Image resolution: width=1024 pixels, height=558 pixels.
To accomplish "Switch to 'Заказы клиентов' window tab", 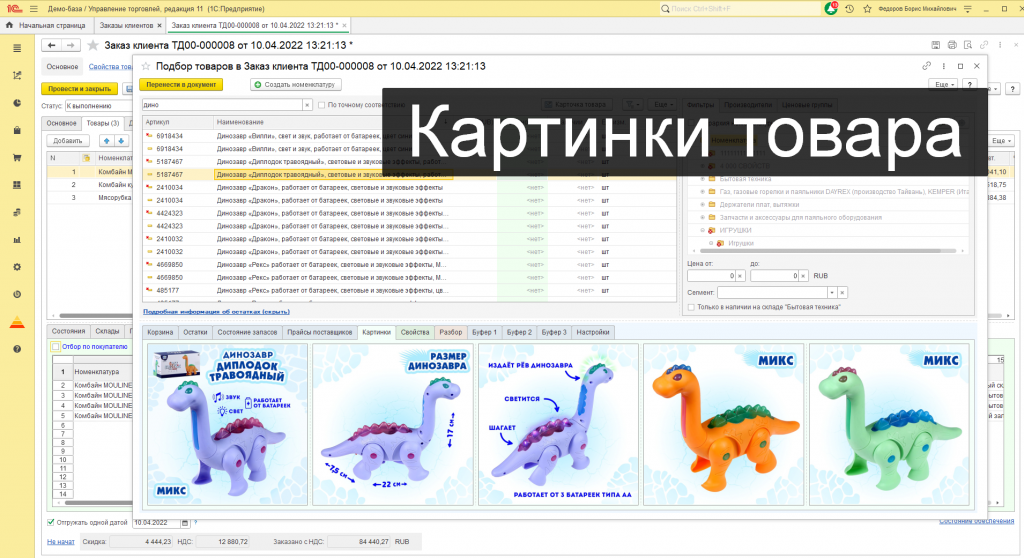I will click(126, 25).
